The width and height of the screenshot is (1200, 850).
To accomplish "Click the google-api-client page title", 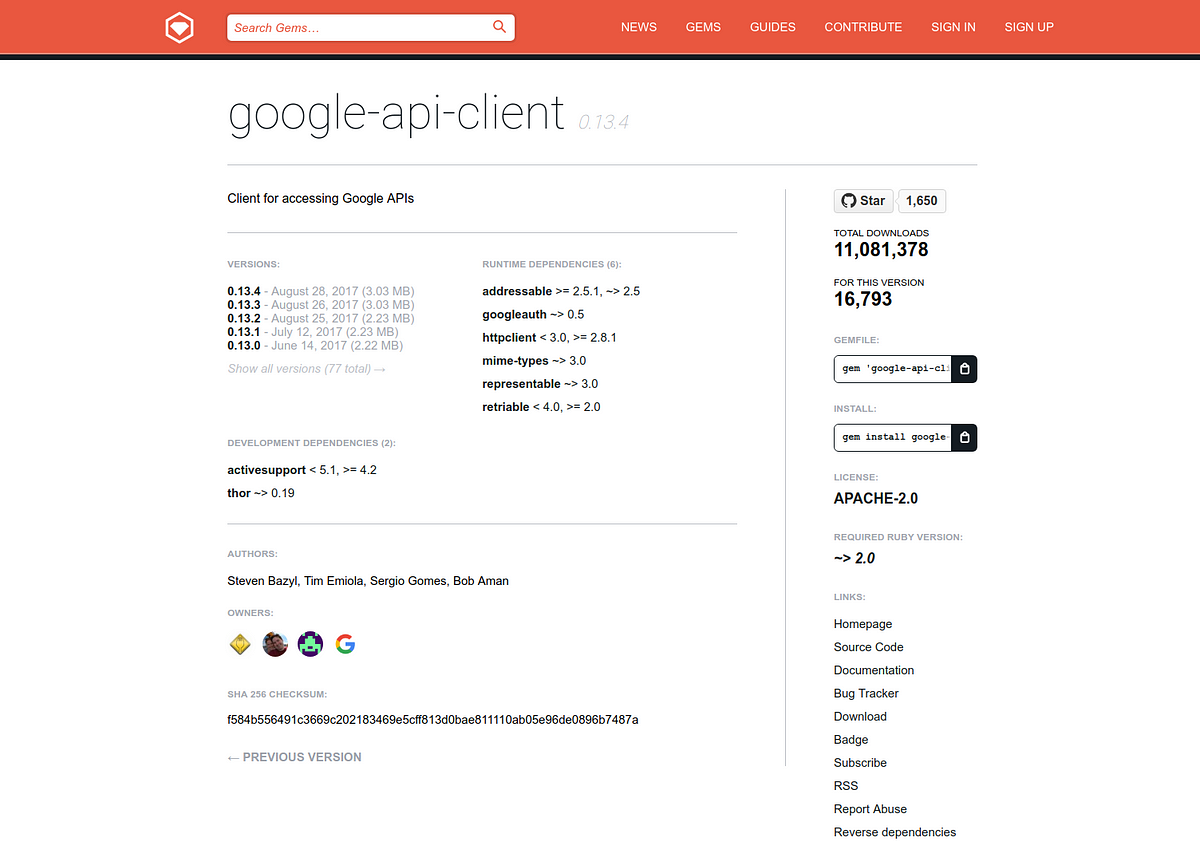I will [x=396, y=113].
